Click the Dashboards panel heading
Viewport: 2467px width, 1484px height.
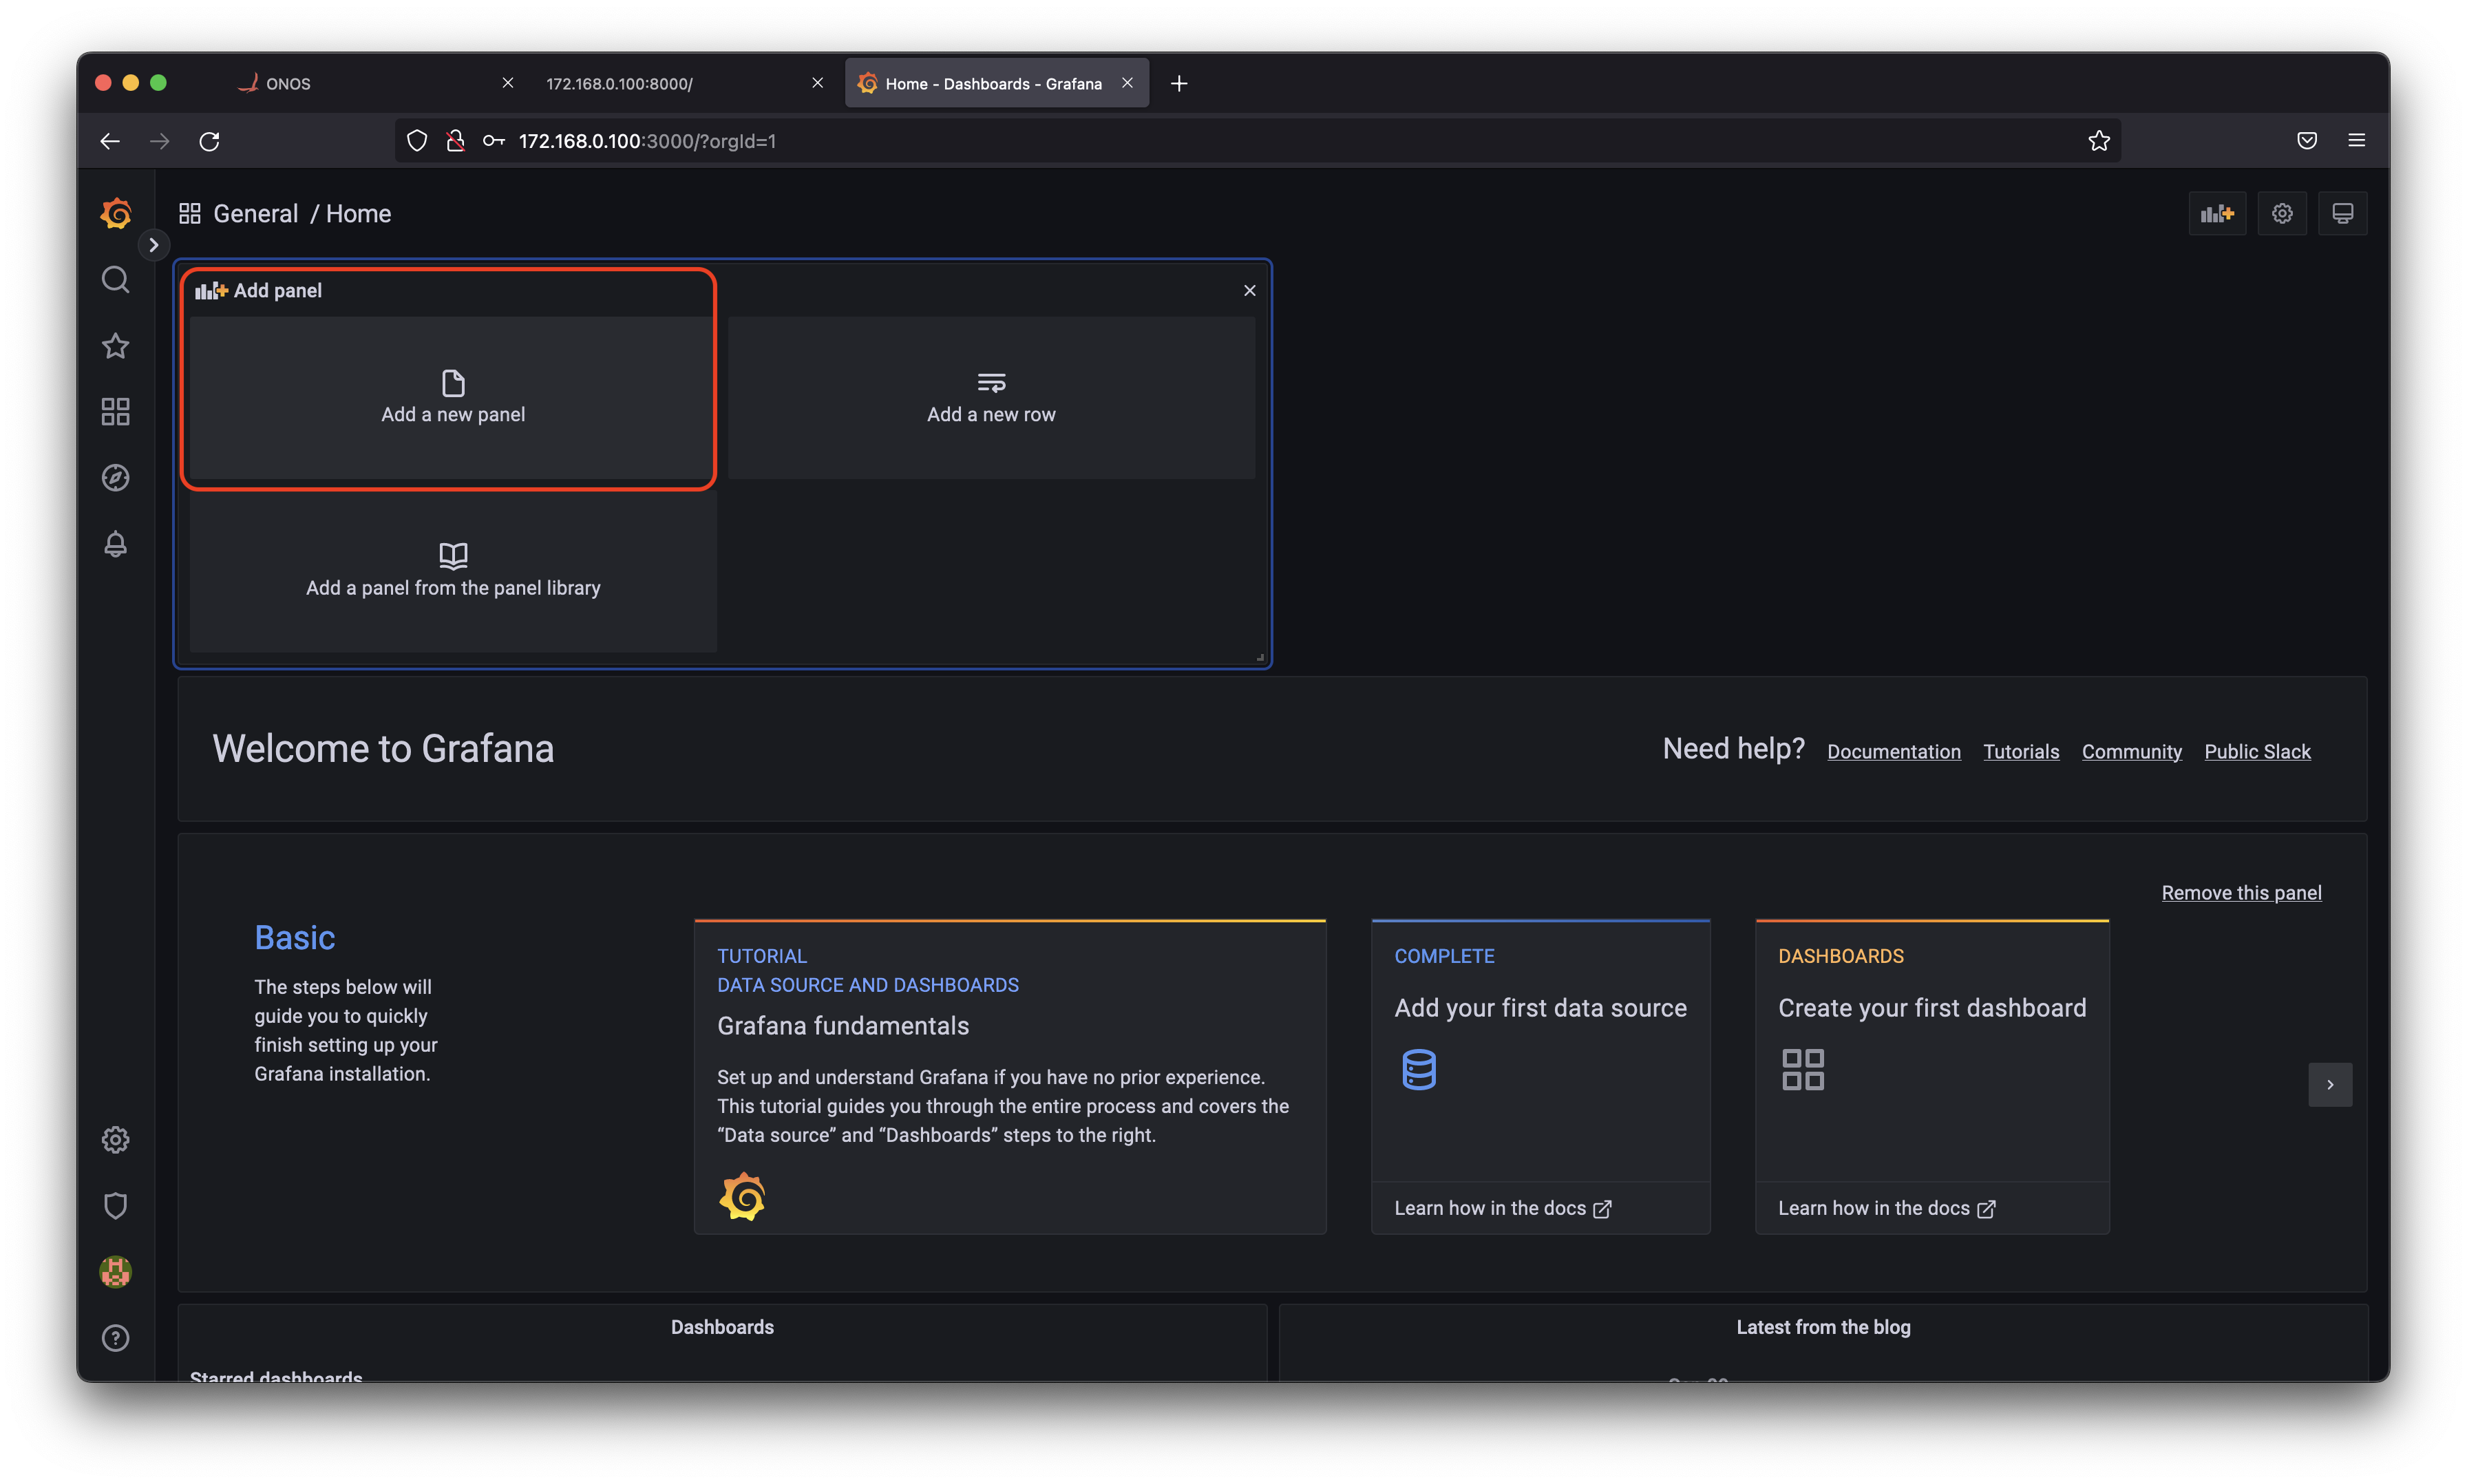pyautogui.click(x=722, y=1327)
